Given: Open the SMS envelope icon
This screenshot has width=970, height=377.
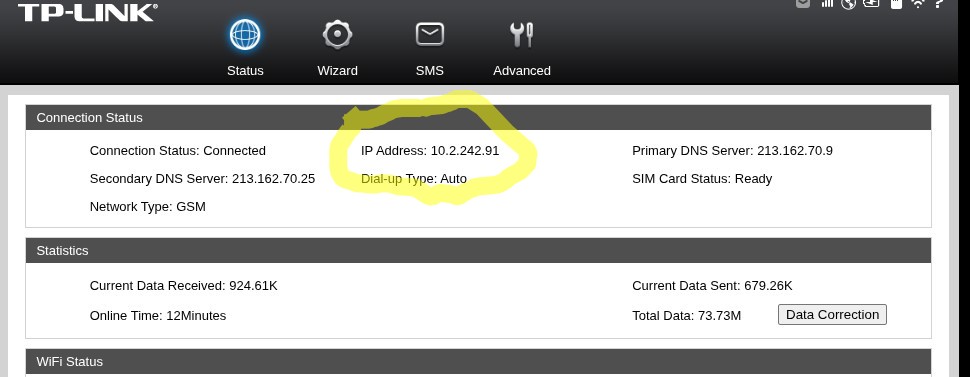Looking at the screenshot, I should [429, 35].
